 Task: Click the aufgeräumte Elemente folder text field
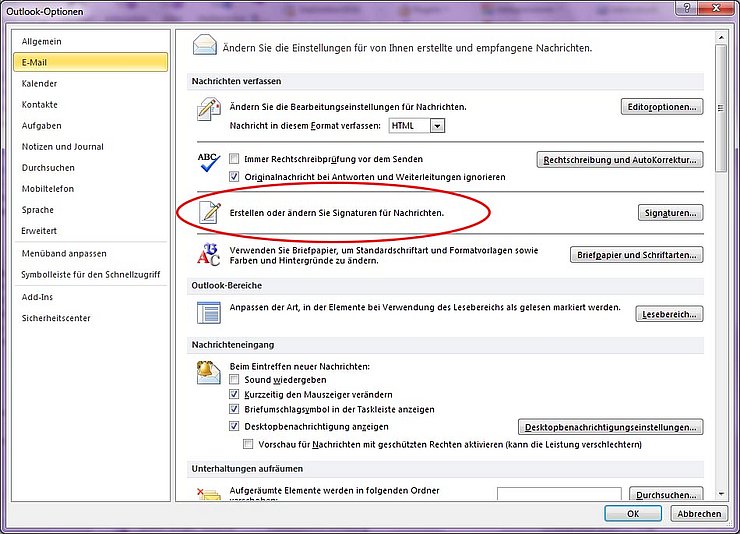click(x=559, y=494)
